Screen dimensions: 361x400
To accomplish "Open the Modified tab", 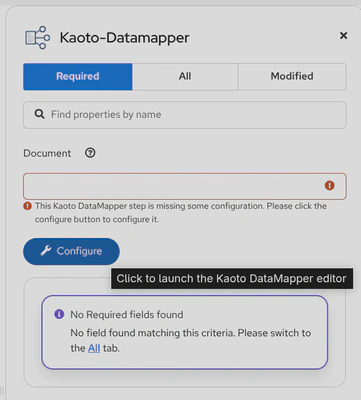I will [292, 76].
